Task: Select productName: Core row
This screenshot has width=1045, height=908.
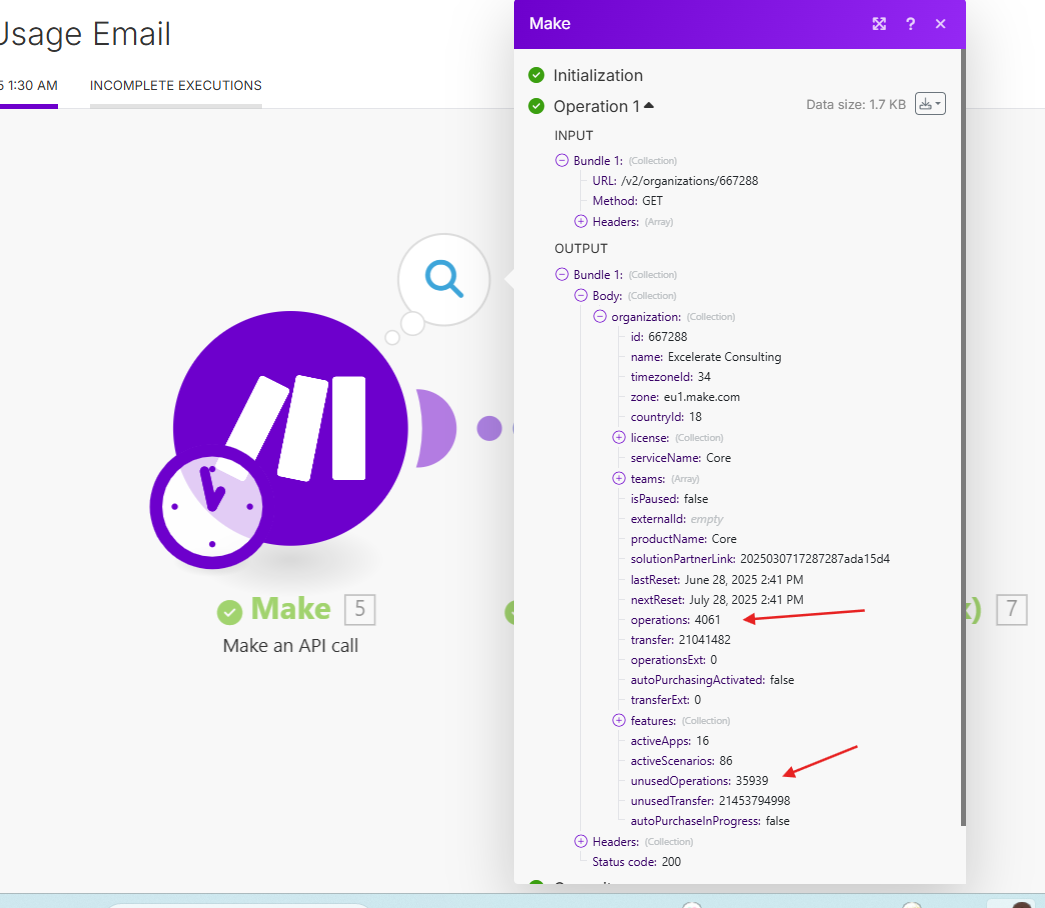Action: pyautogui.click(x=683, y=539)
